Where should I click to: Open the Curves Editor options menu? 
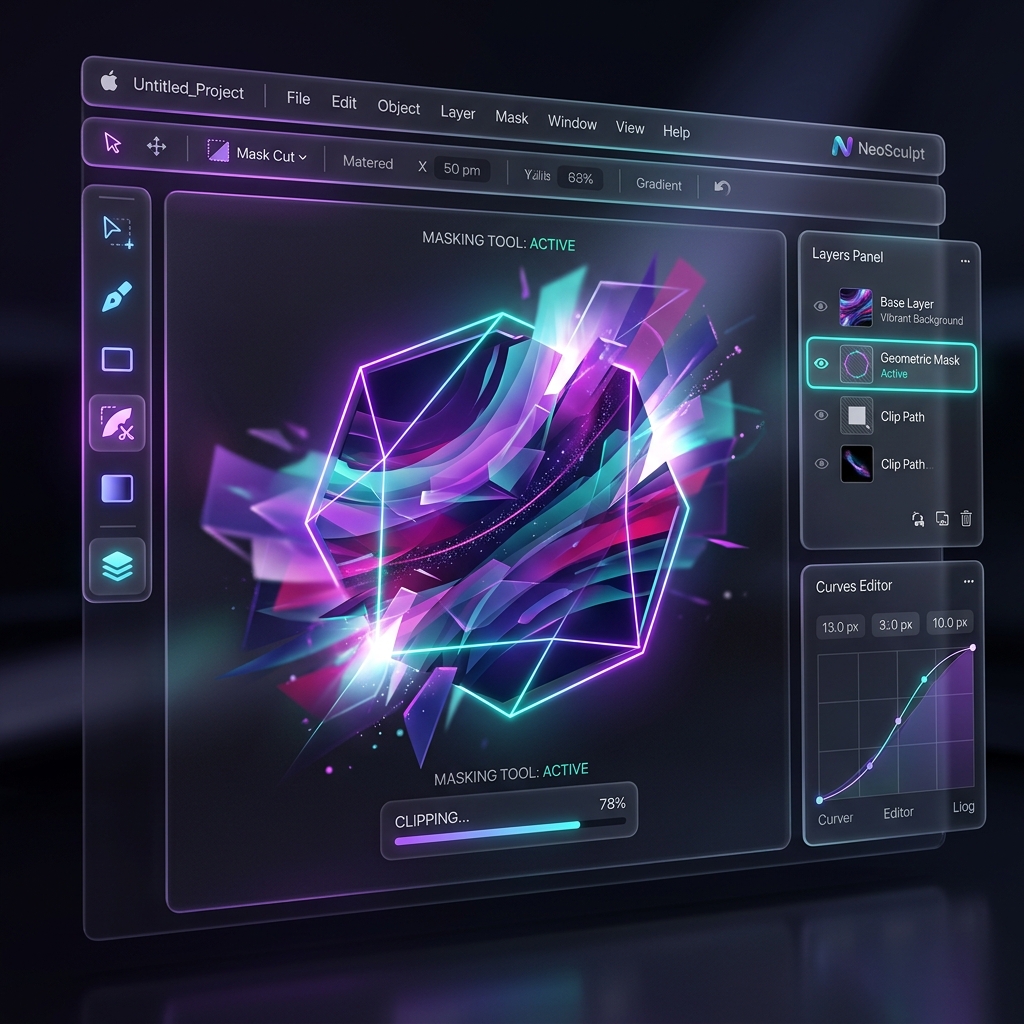[x=967, y=581]
